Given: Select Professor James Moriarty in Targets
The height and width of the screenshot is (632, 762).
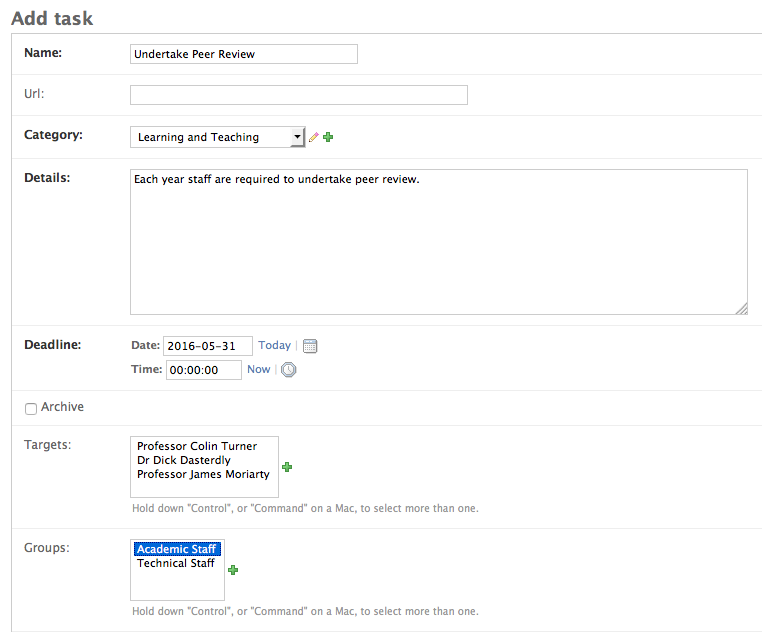Looking at the screenshot, I should coord(203,474).
